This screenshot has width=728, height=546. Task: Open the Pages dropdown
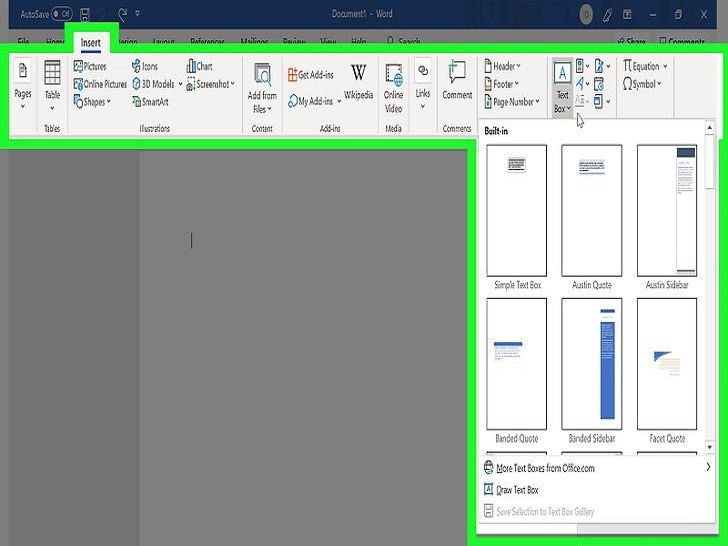[x=23, y=85]
